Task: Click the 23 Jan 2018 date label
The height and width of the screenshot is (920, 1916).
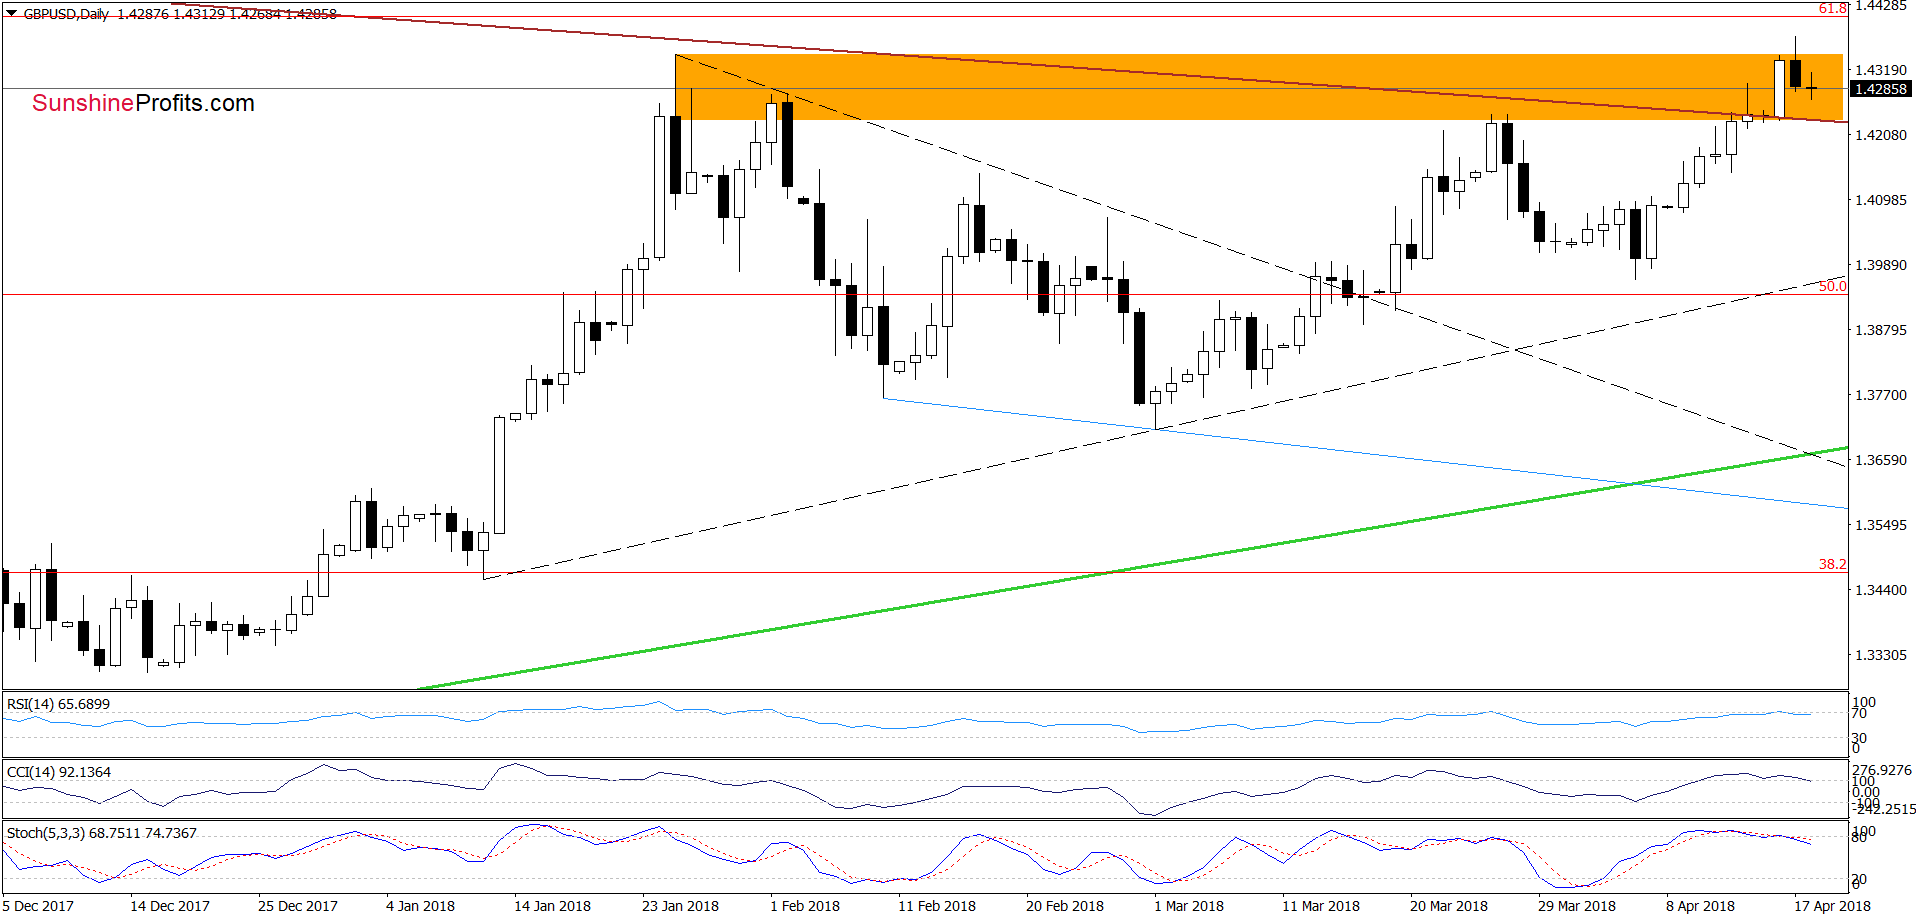Action: [680, 906]
